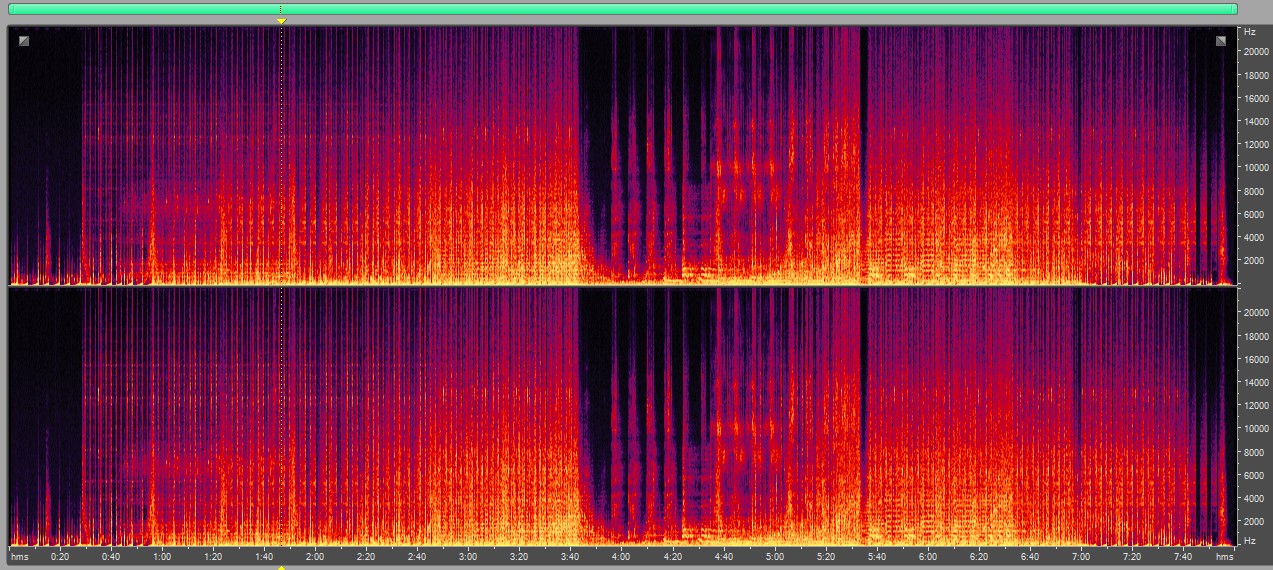Click the lower channel's 20000 frequency label

pos(1256,312)
